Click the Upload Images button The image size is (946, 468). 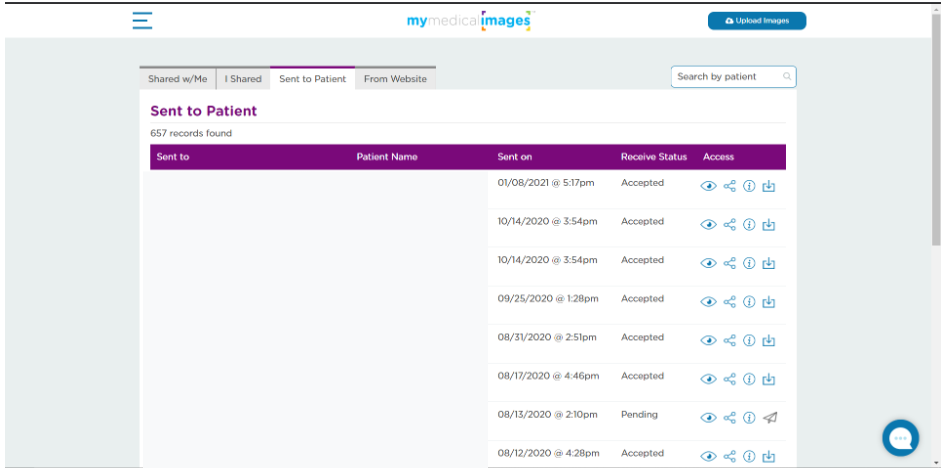[x=757, y=21]
